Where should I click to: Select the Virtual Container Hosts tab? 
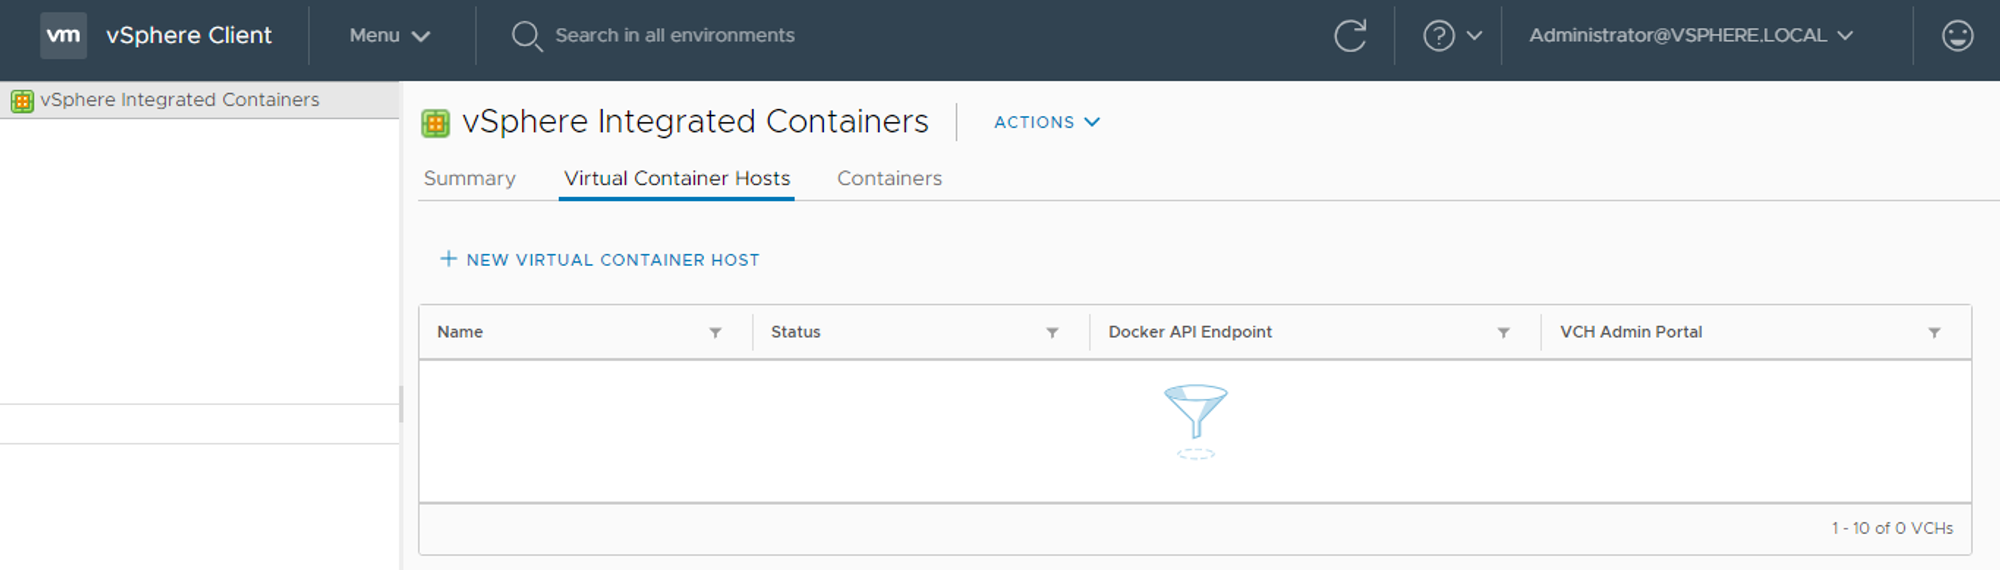676,178
